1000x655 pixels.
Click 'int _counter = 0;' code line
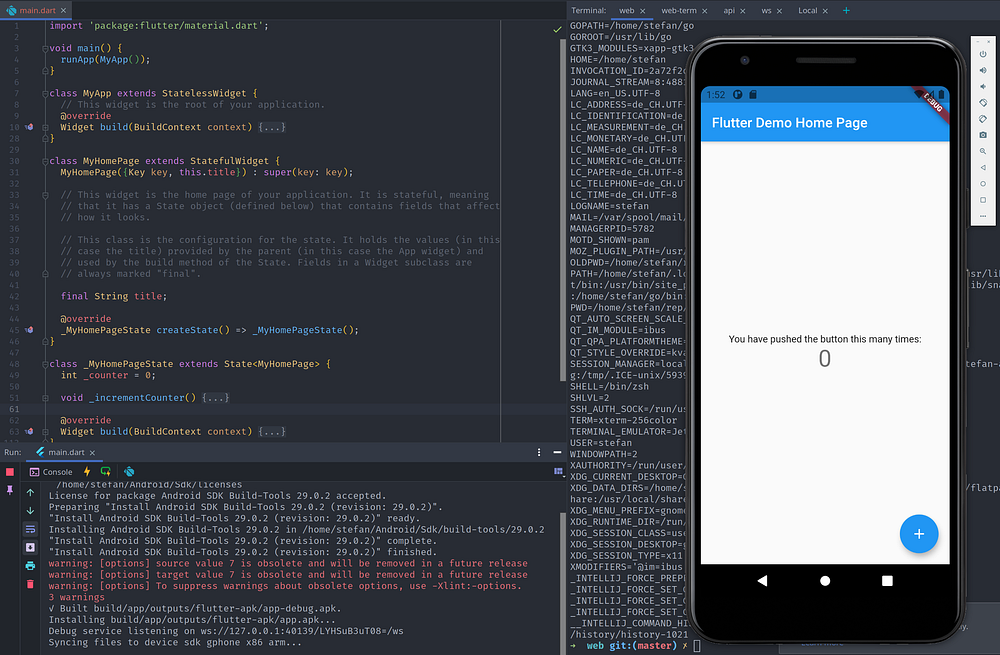pos(108,375)
